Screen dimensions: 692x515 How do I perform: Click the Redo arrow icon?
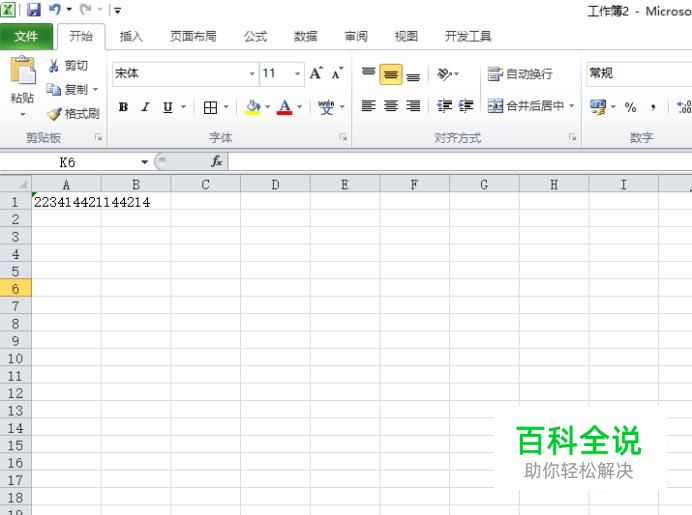86,9
